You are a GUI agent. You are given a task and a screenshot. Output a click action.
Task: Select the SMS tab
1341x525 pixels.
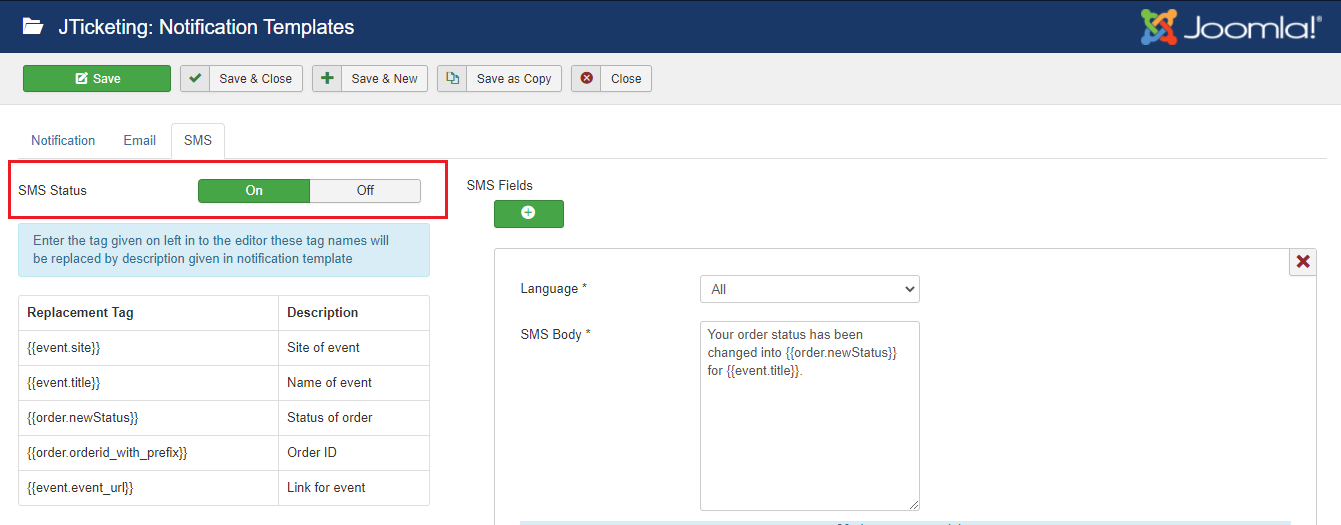click(x=198, y=141)
